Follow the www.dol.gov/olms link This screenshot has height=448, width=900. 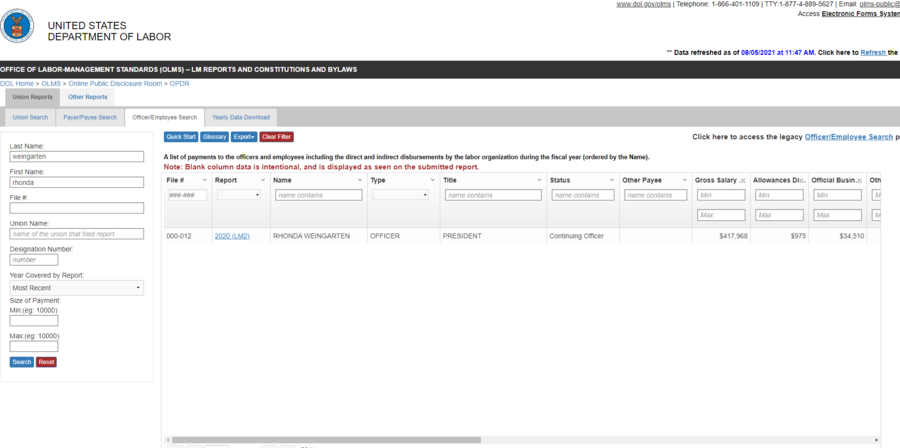pyautogui.click(x=643, y=4)
